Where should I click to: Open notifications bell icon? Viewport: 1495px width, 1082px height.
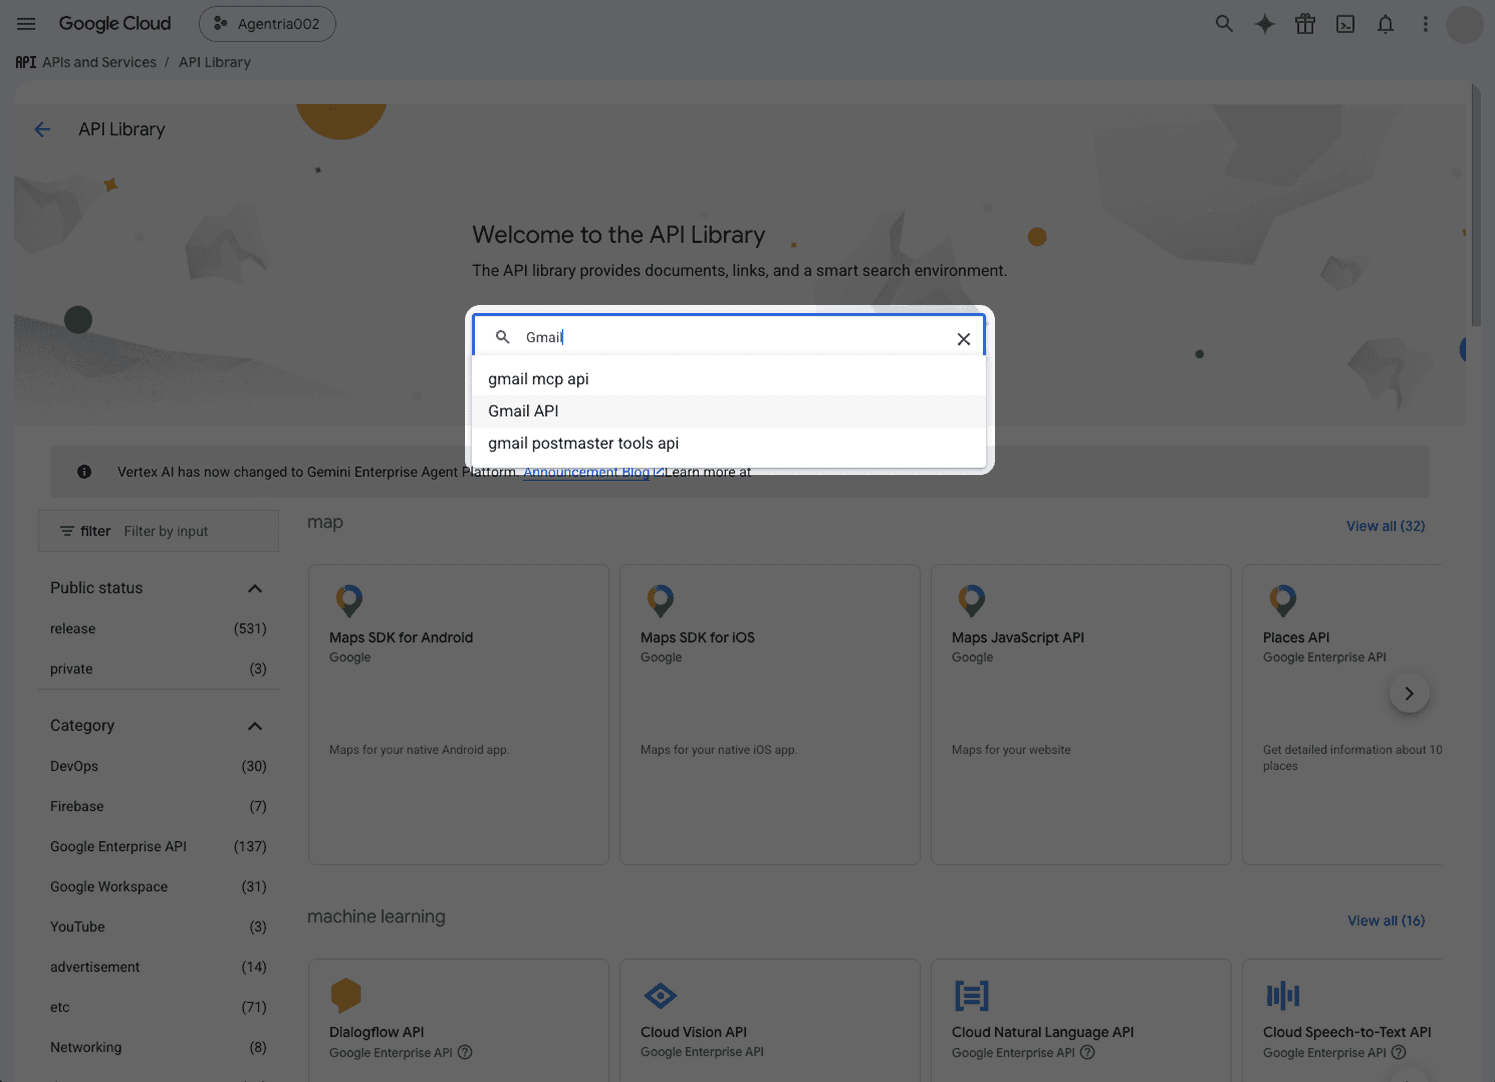point(1386,24)
